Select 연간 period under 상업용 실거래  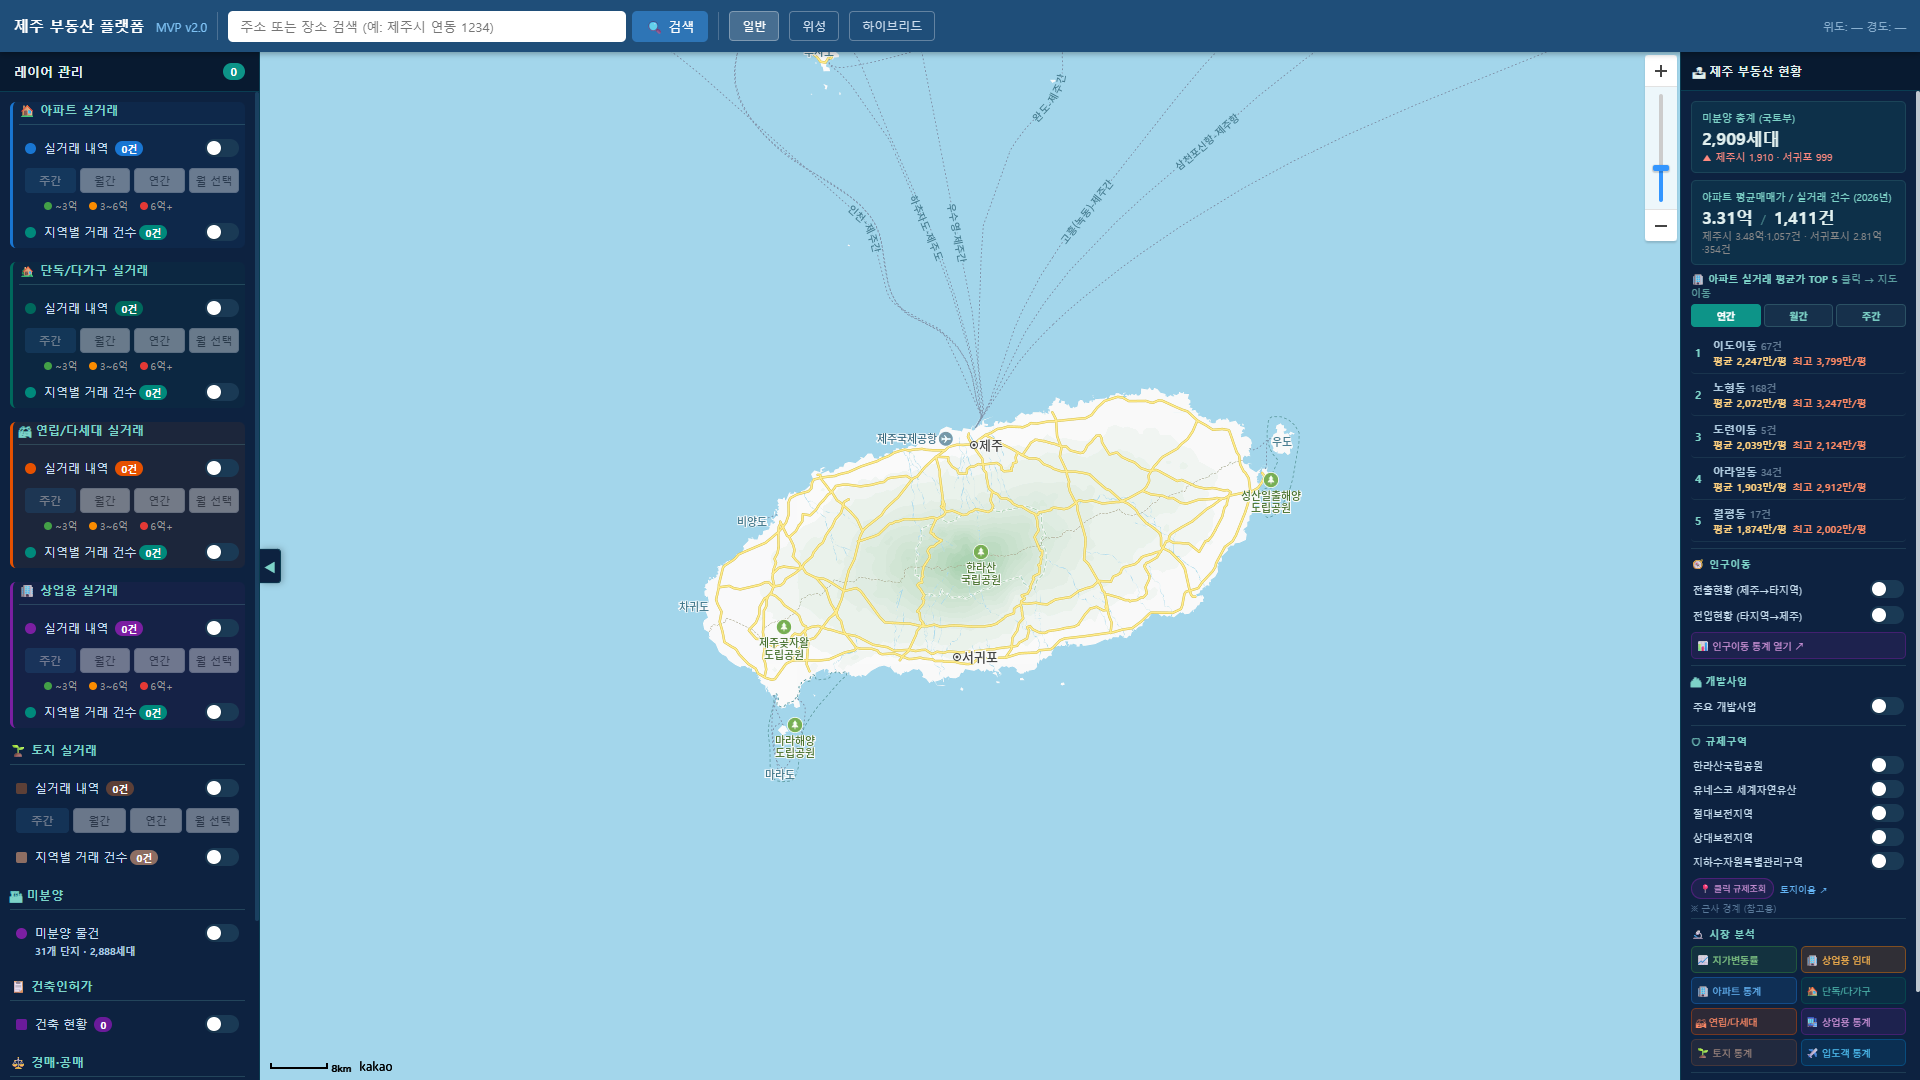coord(160,661)
